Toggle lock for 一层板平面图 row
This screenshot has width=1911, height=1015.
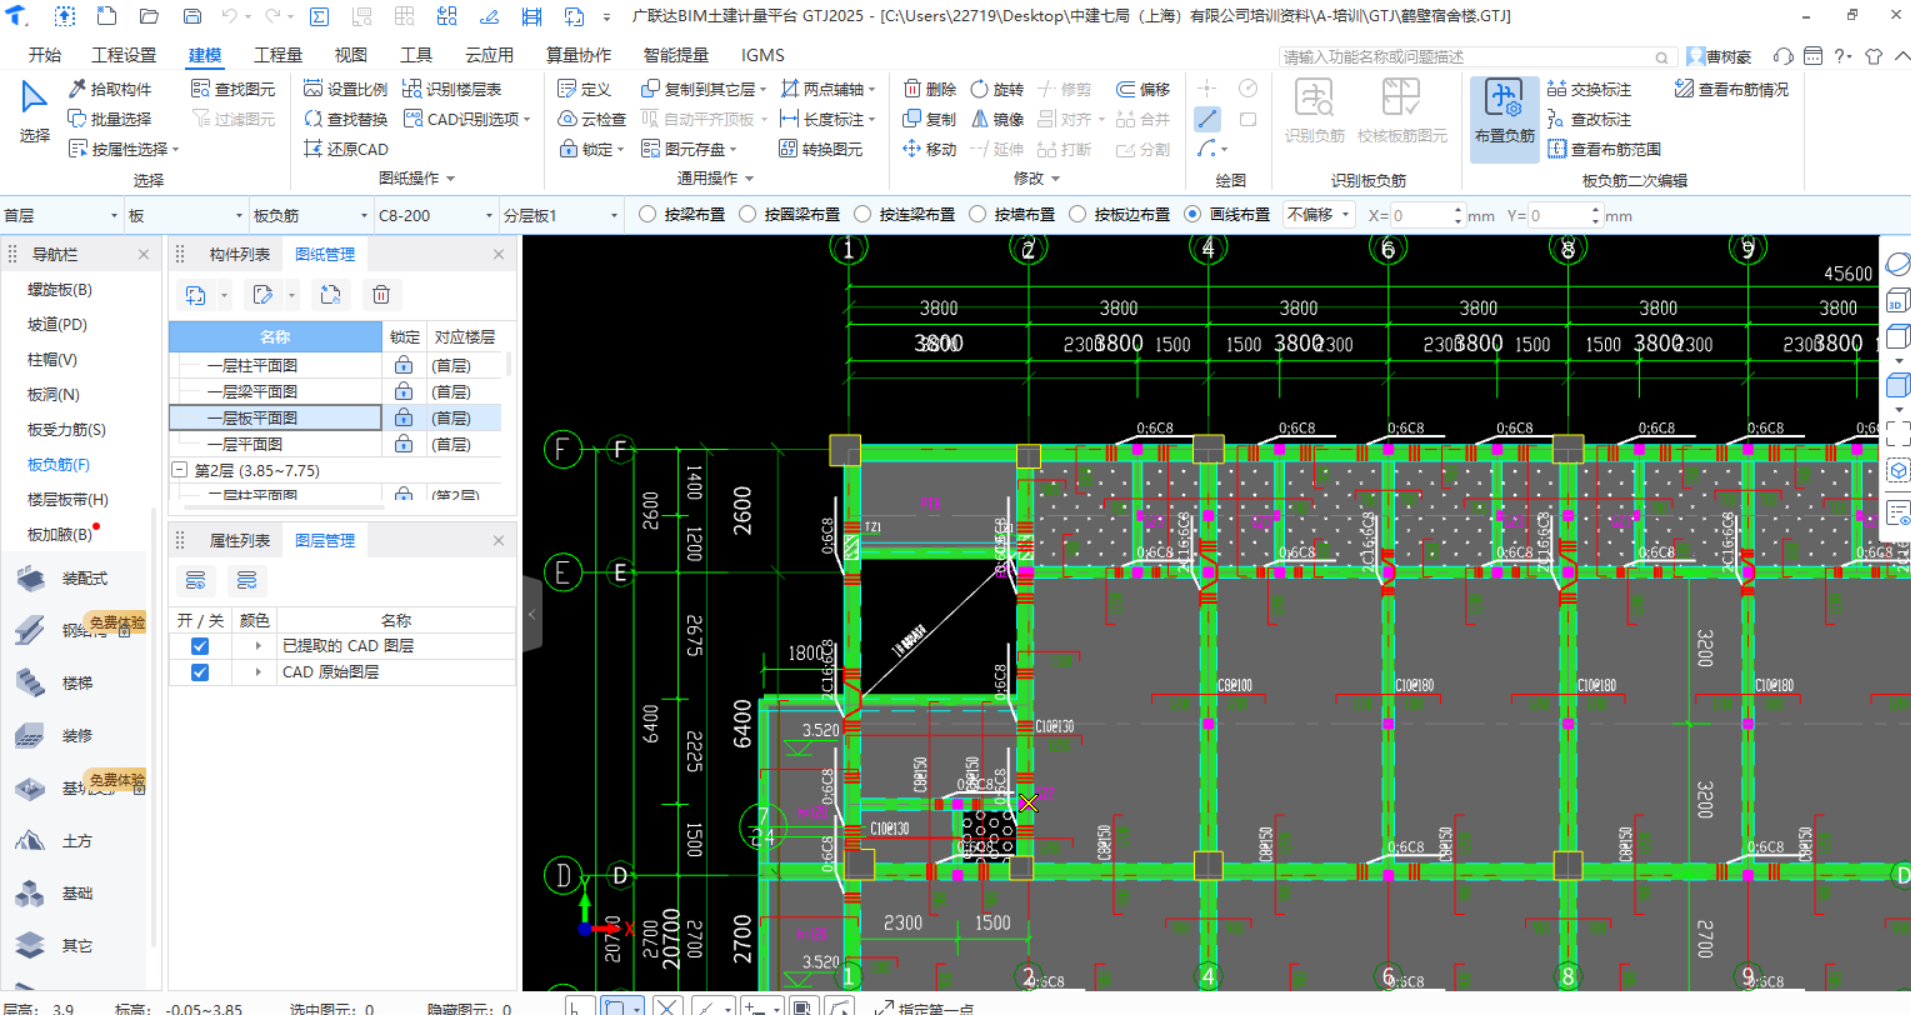coord(403,417)
